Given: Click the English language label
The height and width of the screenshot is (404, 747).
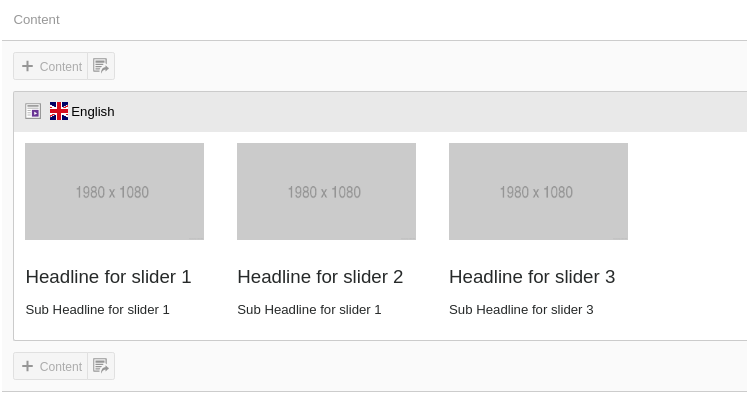Looking at the screenshot, I should tap(93, 112).
